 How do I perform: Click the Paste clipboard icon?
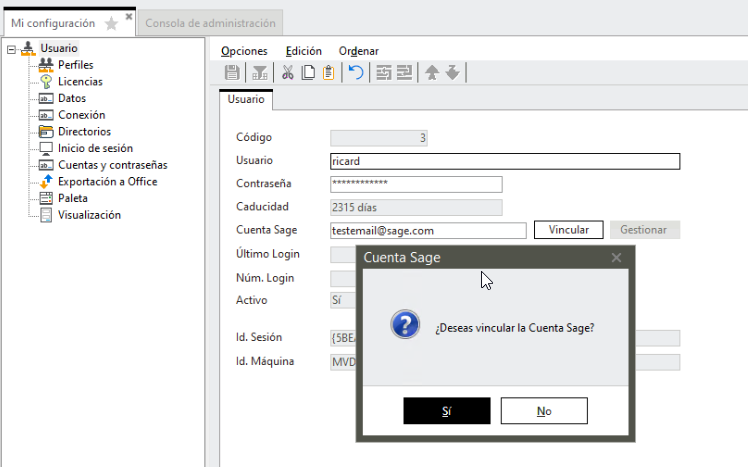tap(328, 72)
